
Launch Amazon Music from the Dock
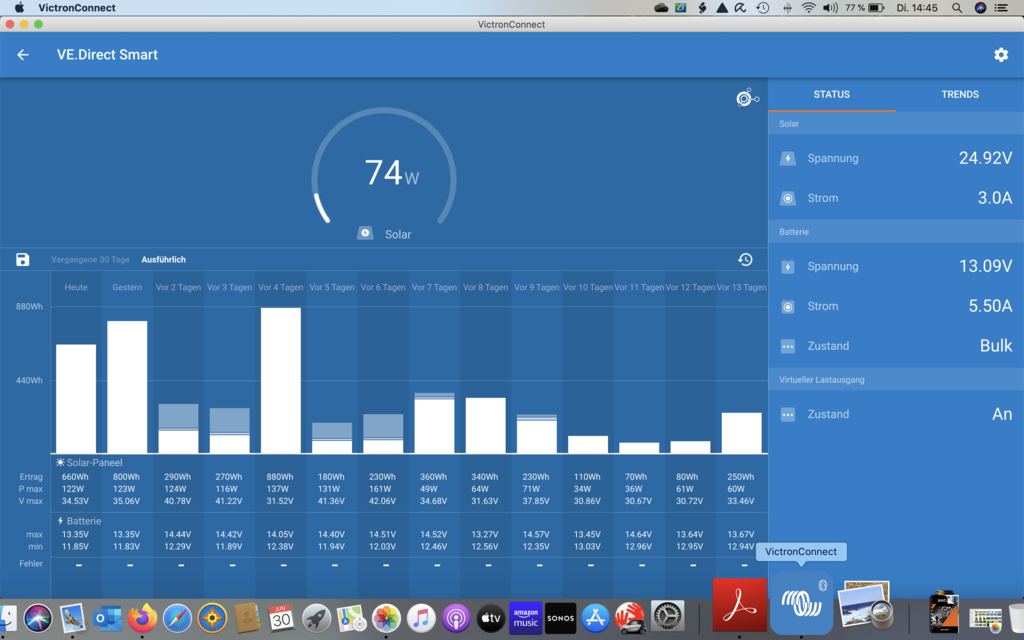[526, 618]
